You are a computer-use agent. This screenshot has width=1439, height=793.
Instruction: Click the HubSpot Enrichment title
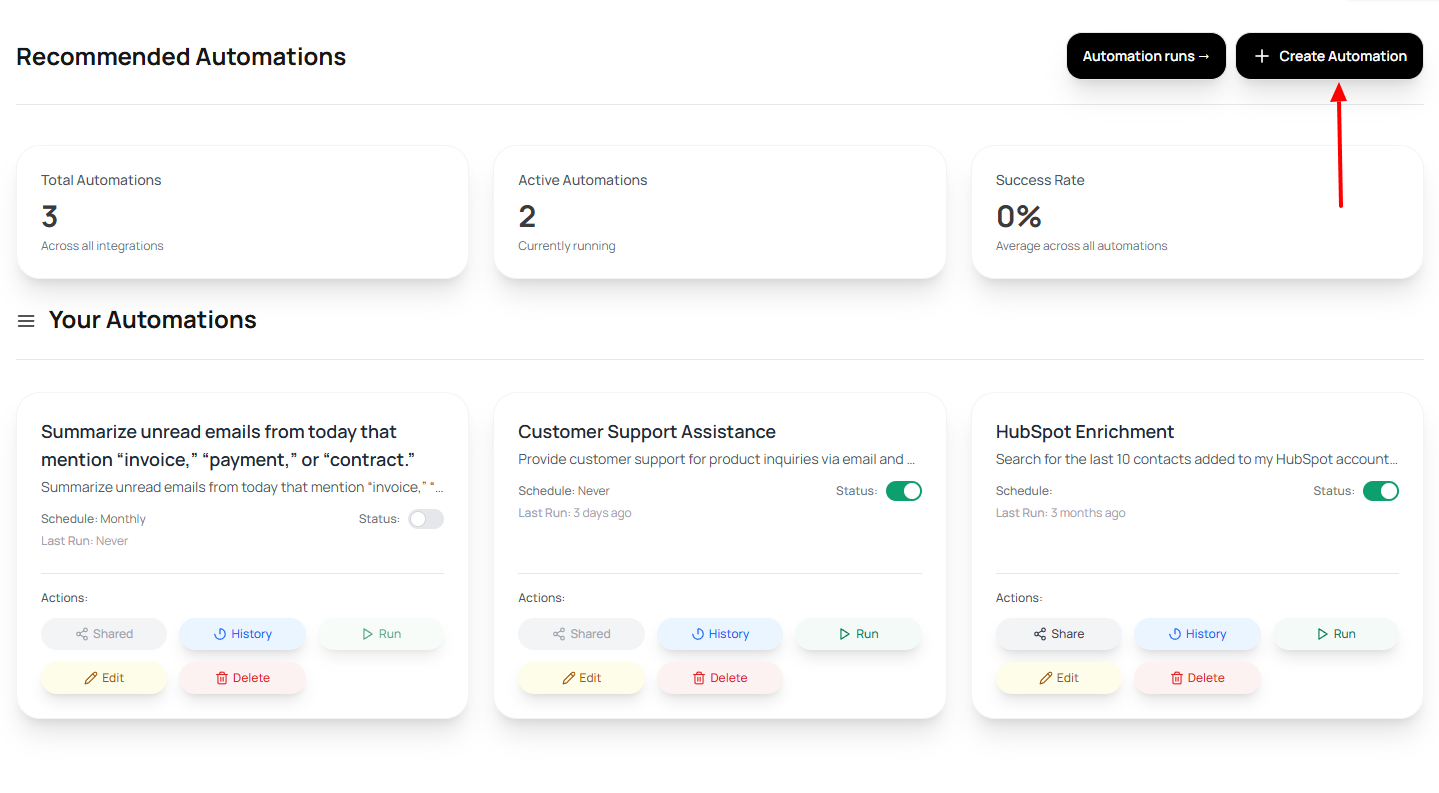click(x=1085, y=432)
